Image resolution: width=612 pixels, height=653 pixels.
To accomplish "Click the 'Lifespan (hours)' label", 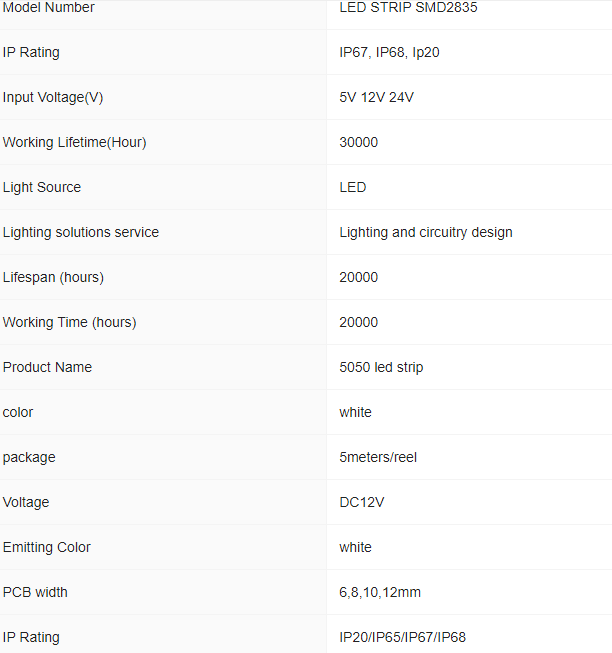I will (x=53, y=277).
